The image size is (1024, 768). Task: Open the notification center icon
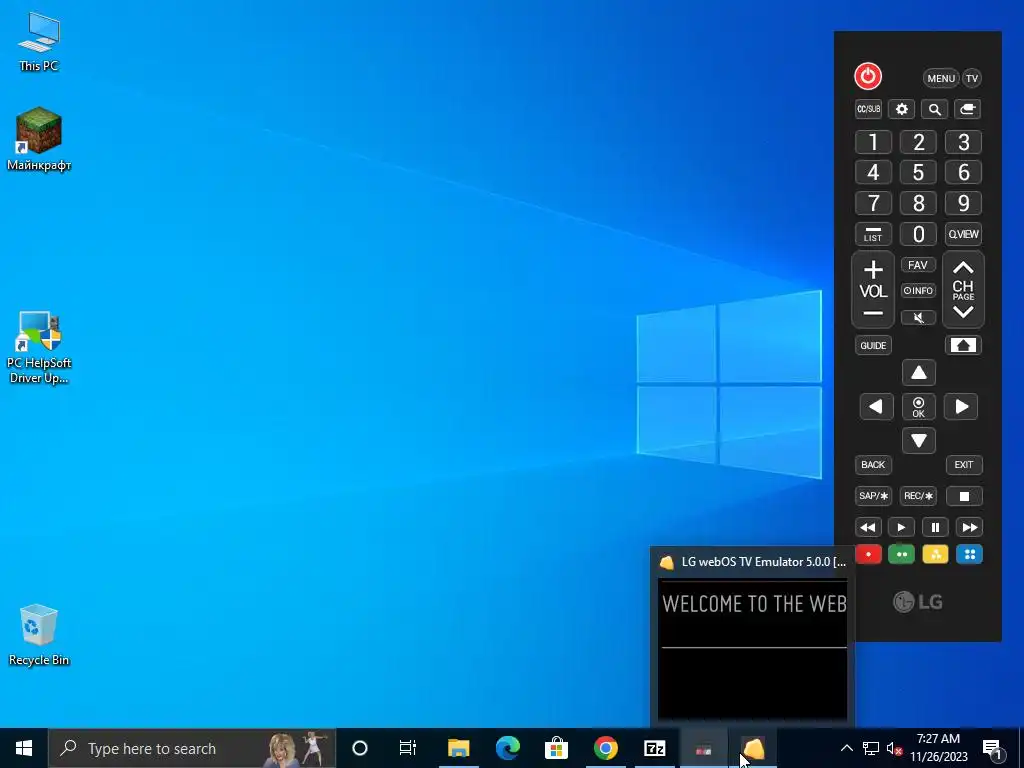coord(993,748)
